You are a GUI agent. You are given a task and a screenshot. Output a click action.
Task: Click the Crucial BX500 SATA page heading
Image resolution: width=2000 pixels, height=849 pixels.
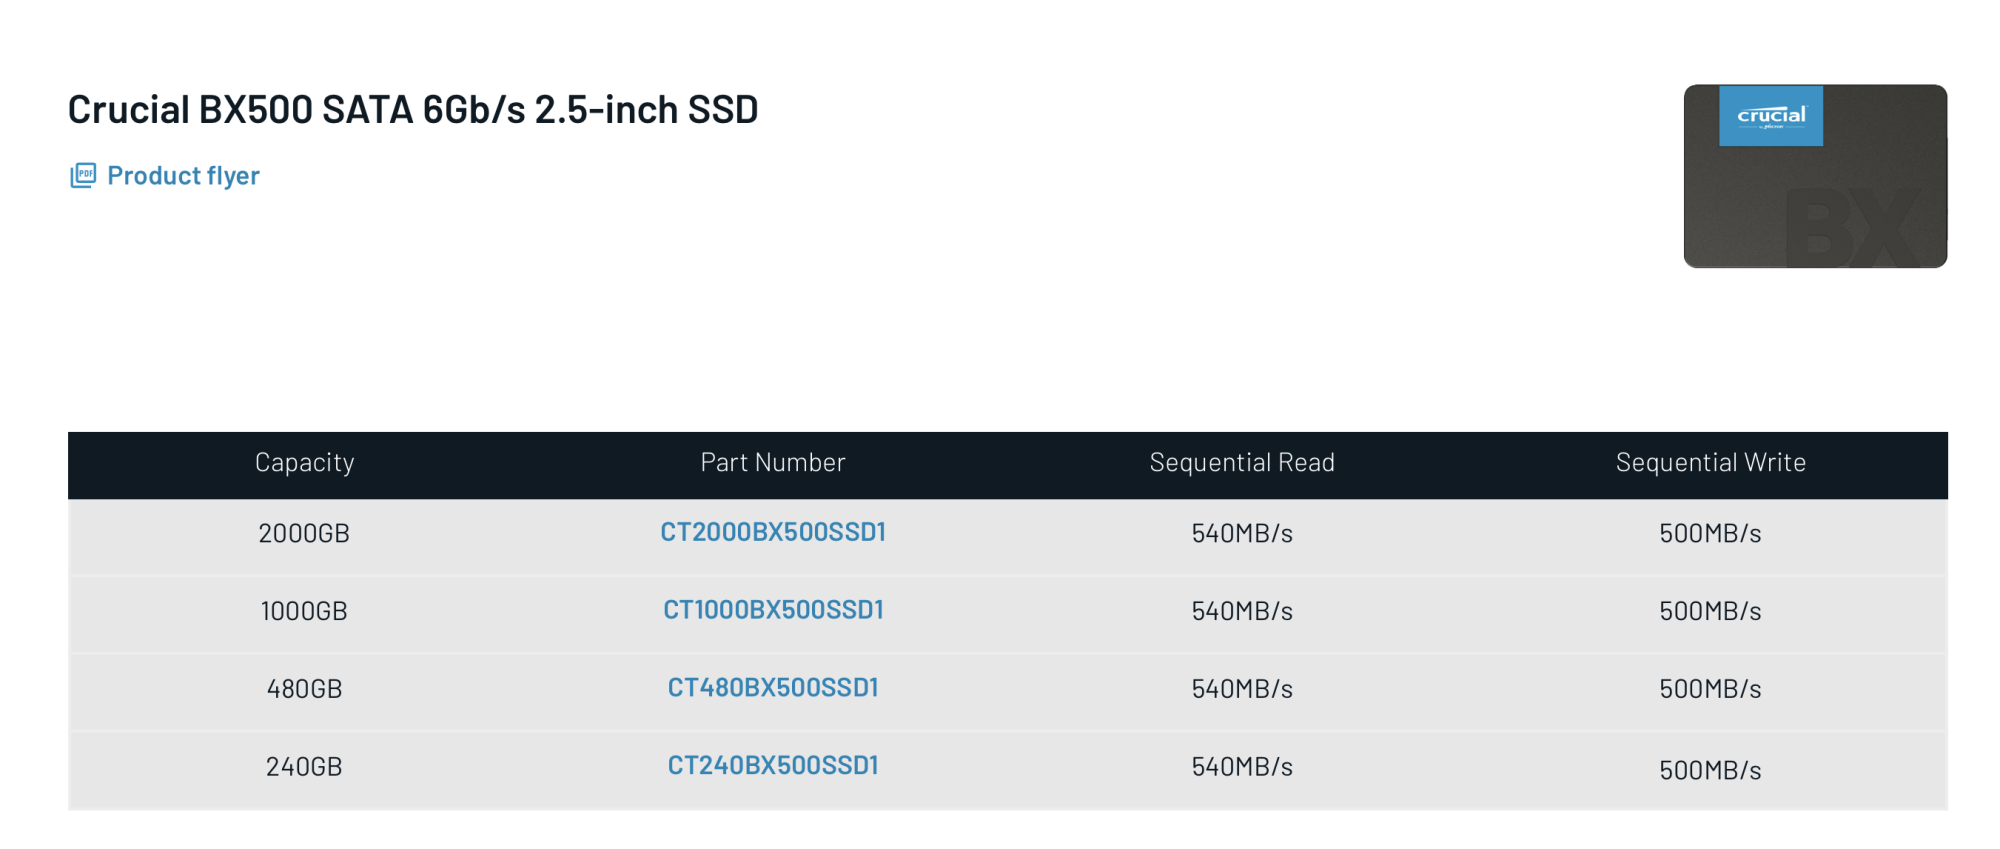[413, 109]
